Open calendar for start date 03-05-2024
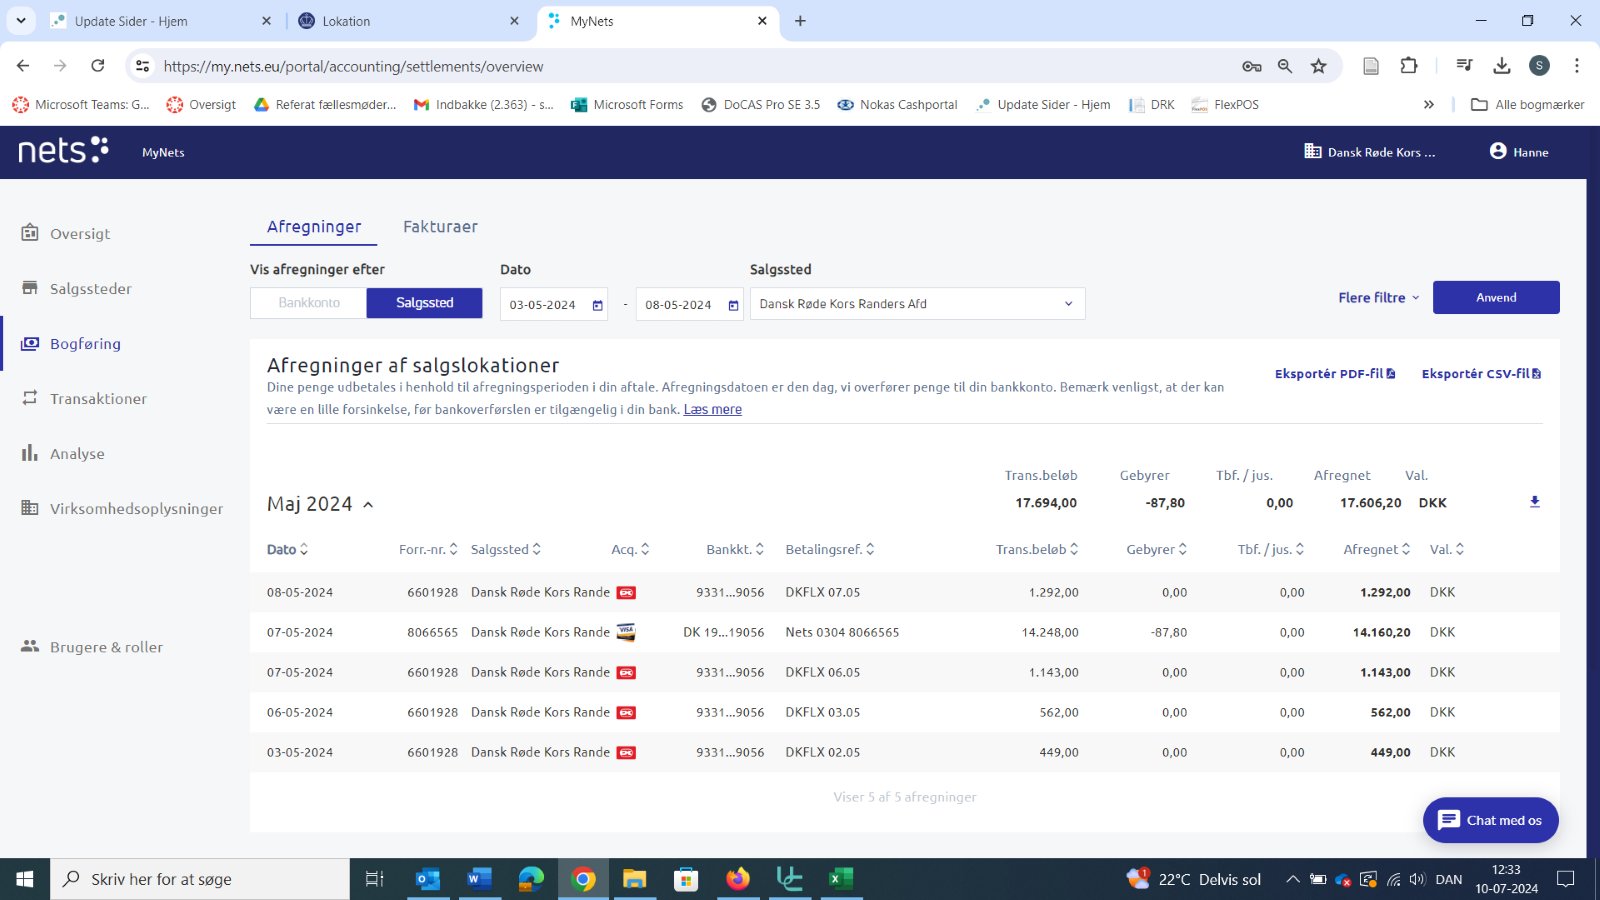Screen dimensions: 1600x900 pos(598,305)
